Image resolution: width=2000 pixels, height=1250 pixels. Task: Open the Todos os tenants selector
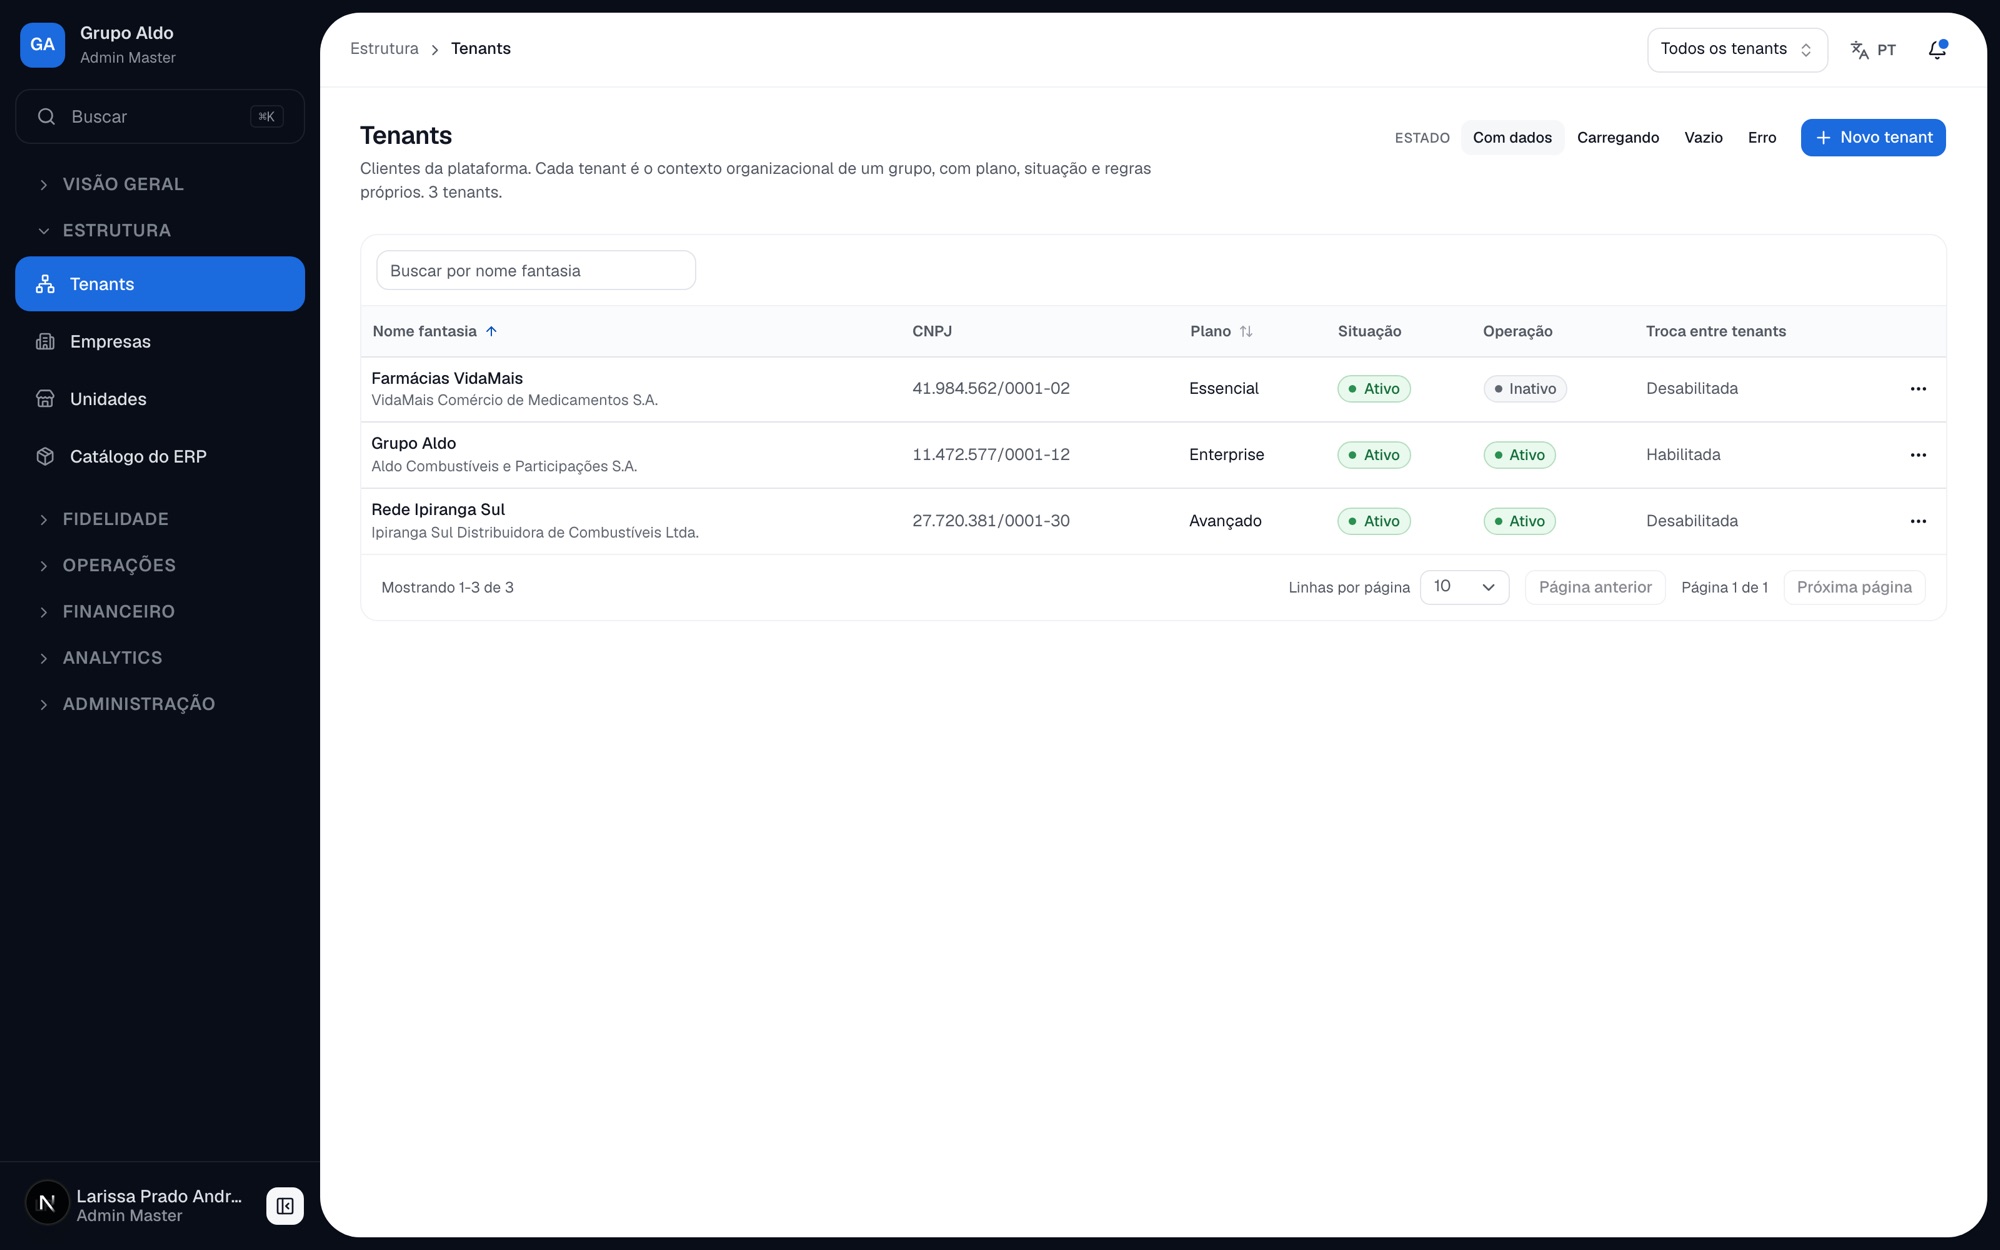[1737, 50]
